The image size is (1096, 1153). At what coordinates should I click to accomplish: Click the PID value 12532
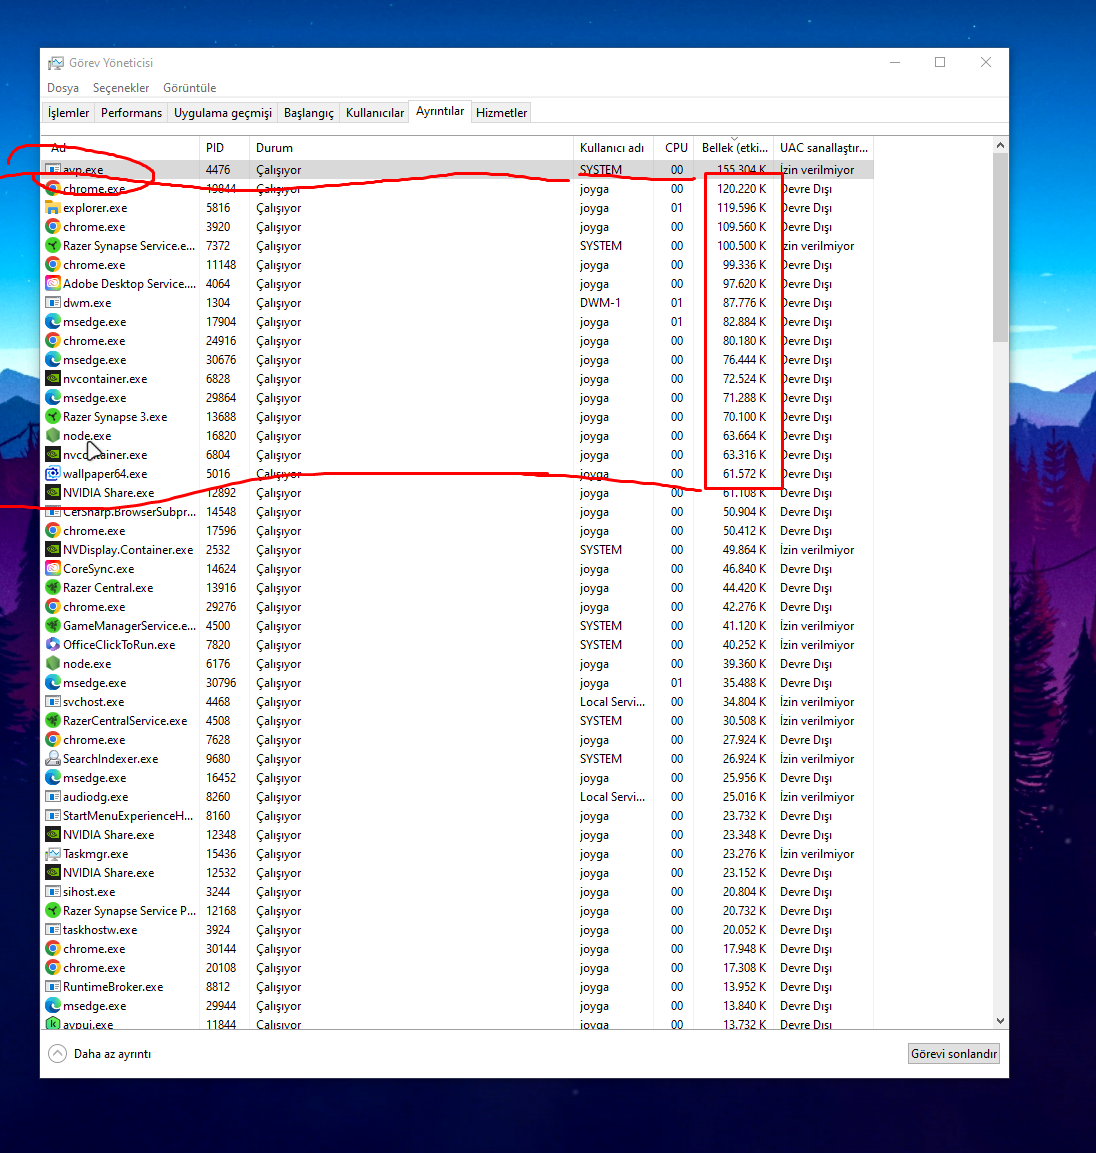[221, 873]
